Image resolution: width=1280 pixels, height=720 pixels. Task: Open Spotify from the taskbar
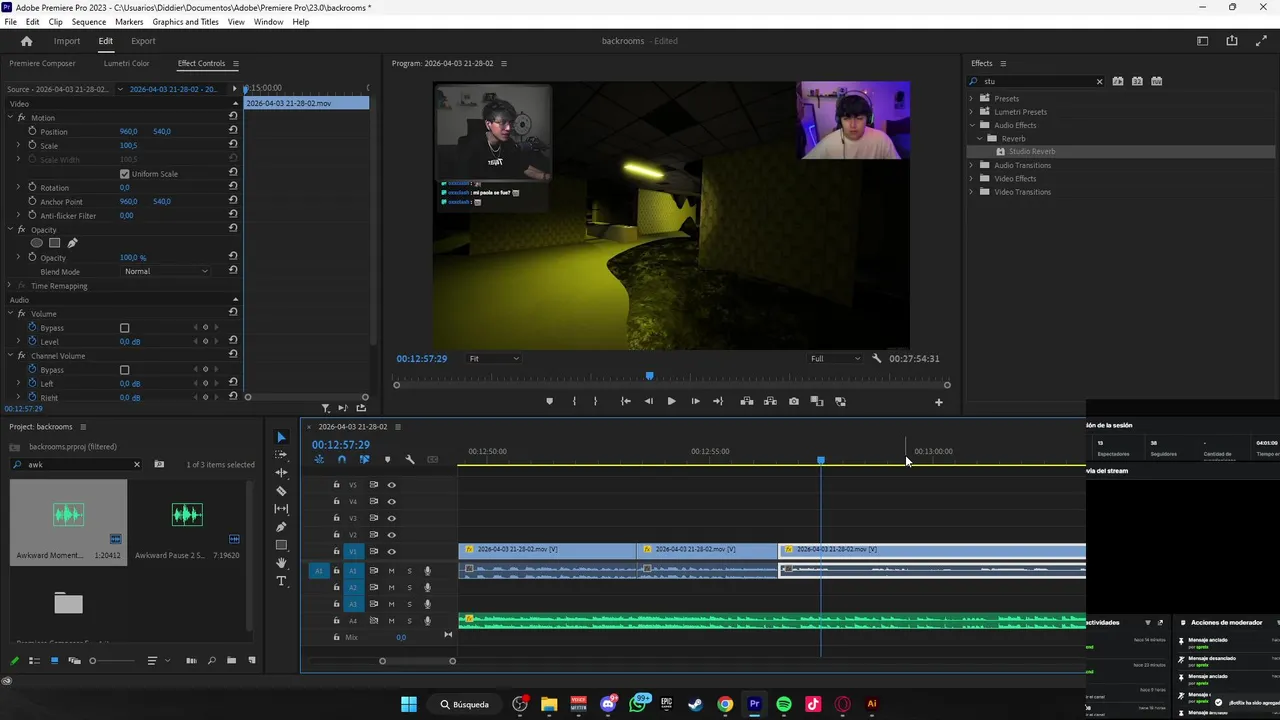click(x=784, y=704)
